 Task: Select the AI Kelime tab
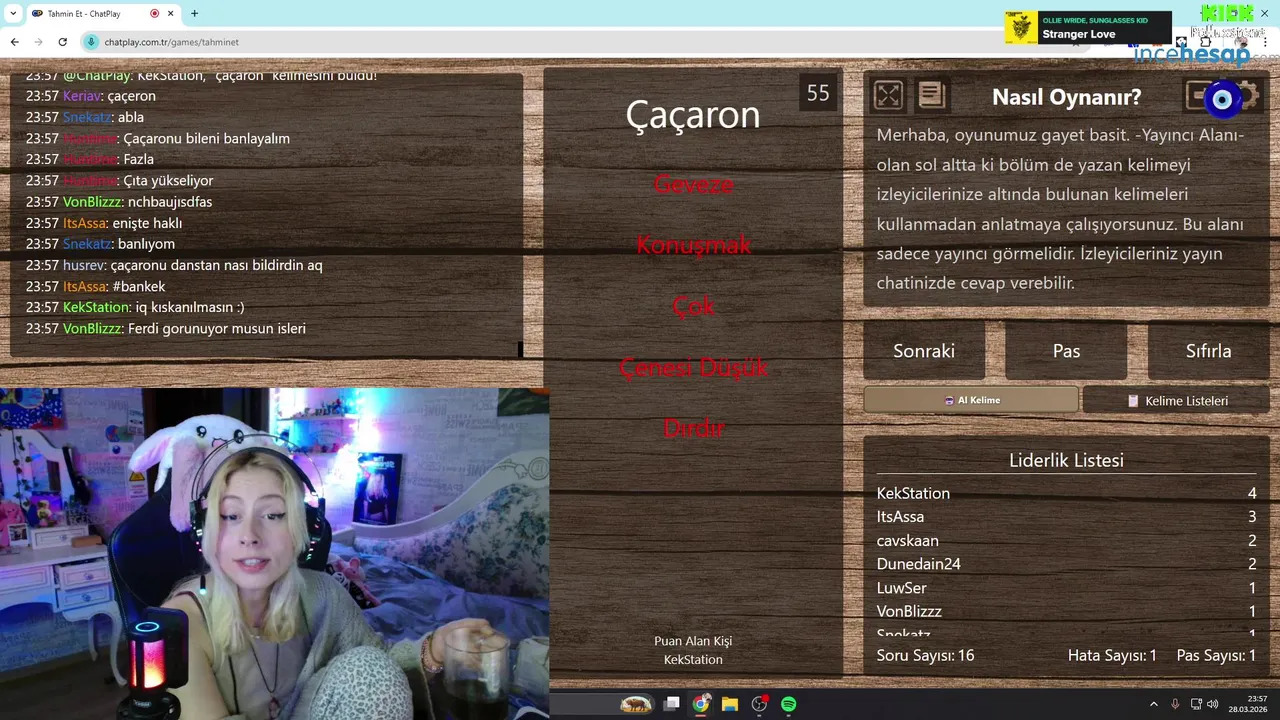971,400
